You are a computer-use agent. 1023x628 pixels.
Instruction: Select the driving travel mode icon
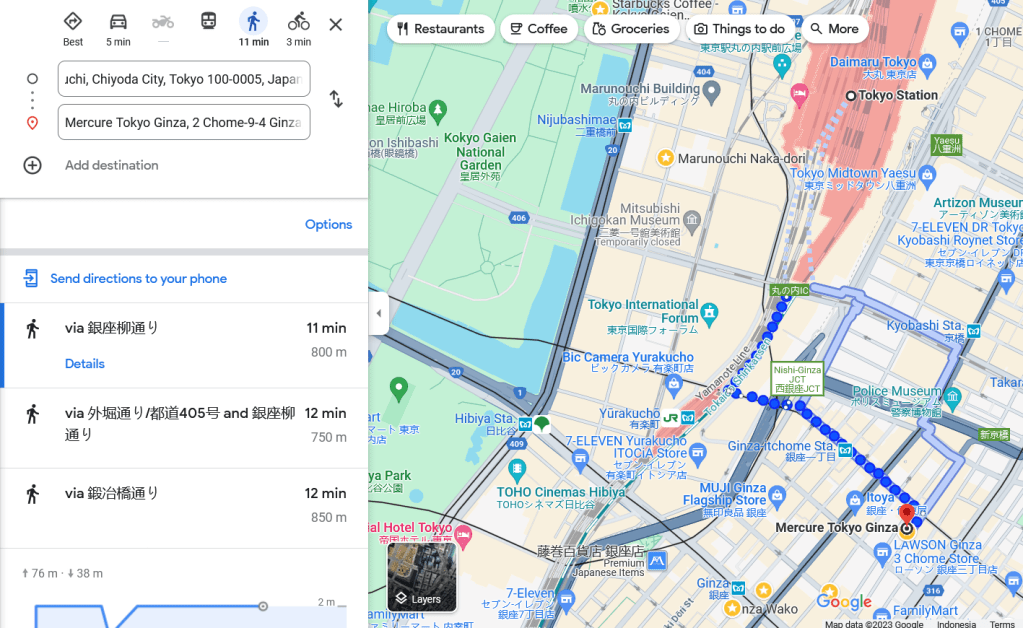click(x=118, y=22)
